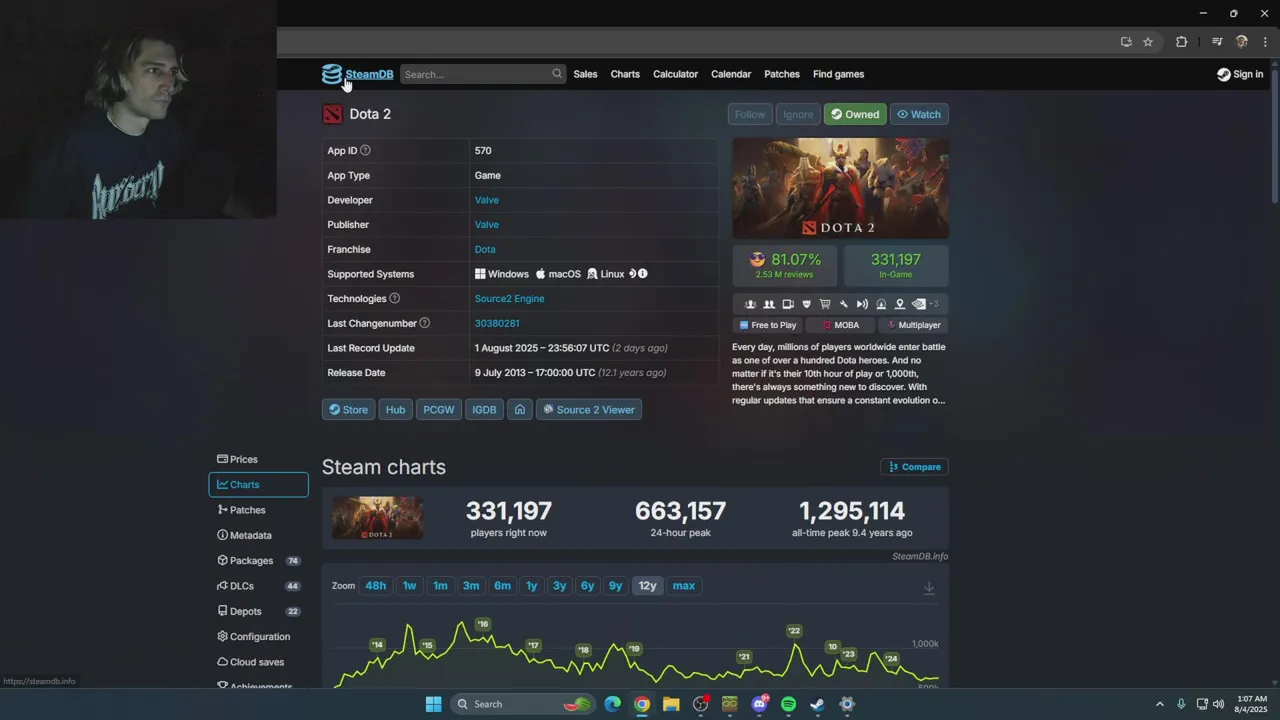1280x720 pixels.
Task: Open the Technologies help question icon
Action: [x=394, y=298]
